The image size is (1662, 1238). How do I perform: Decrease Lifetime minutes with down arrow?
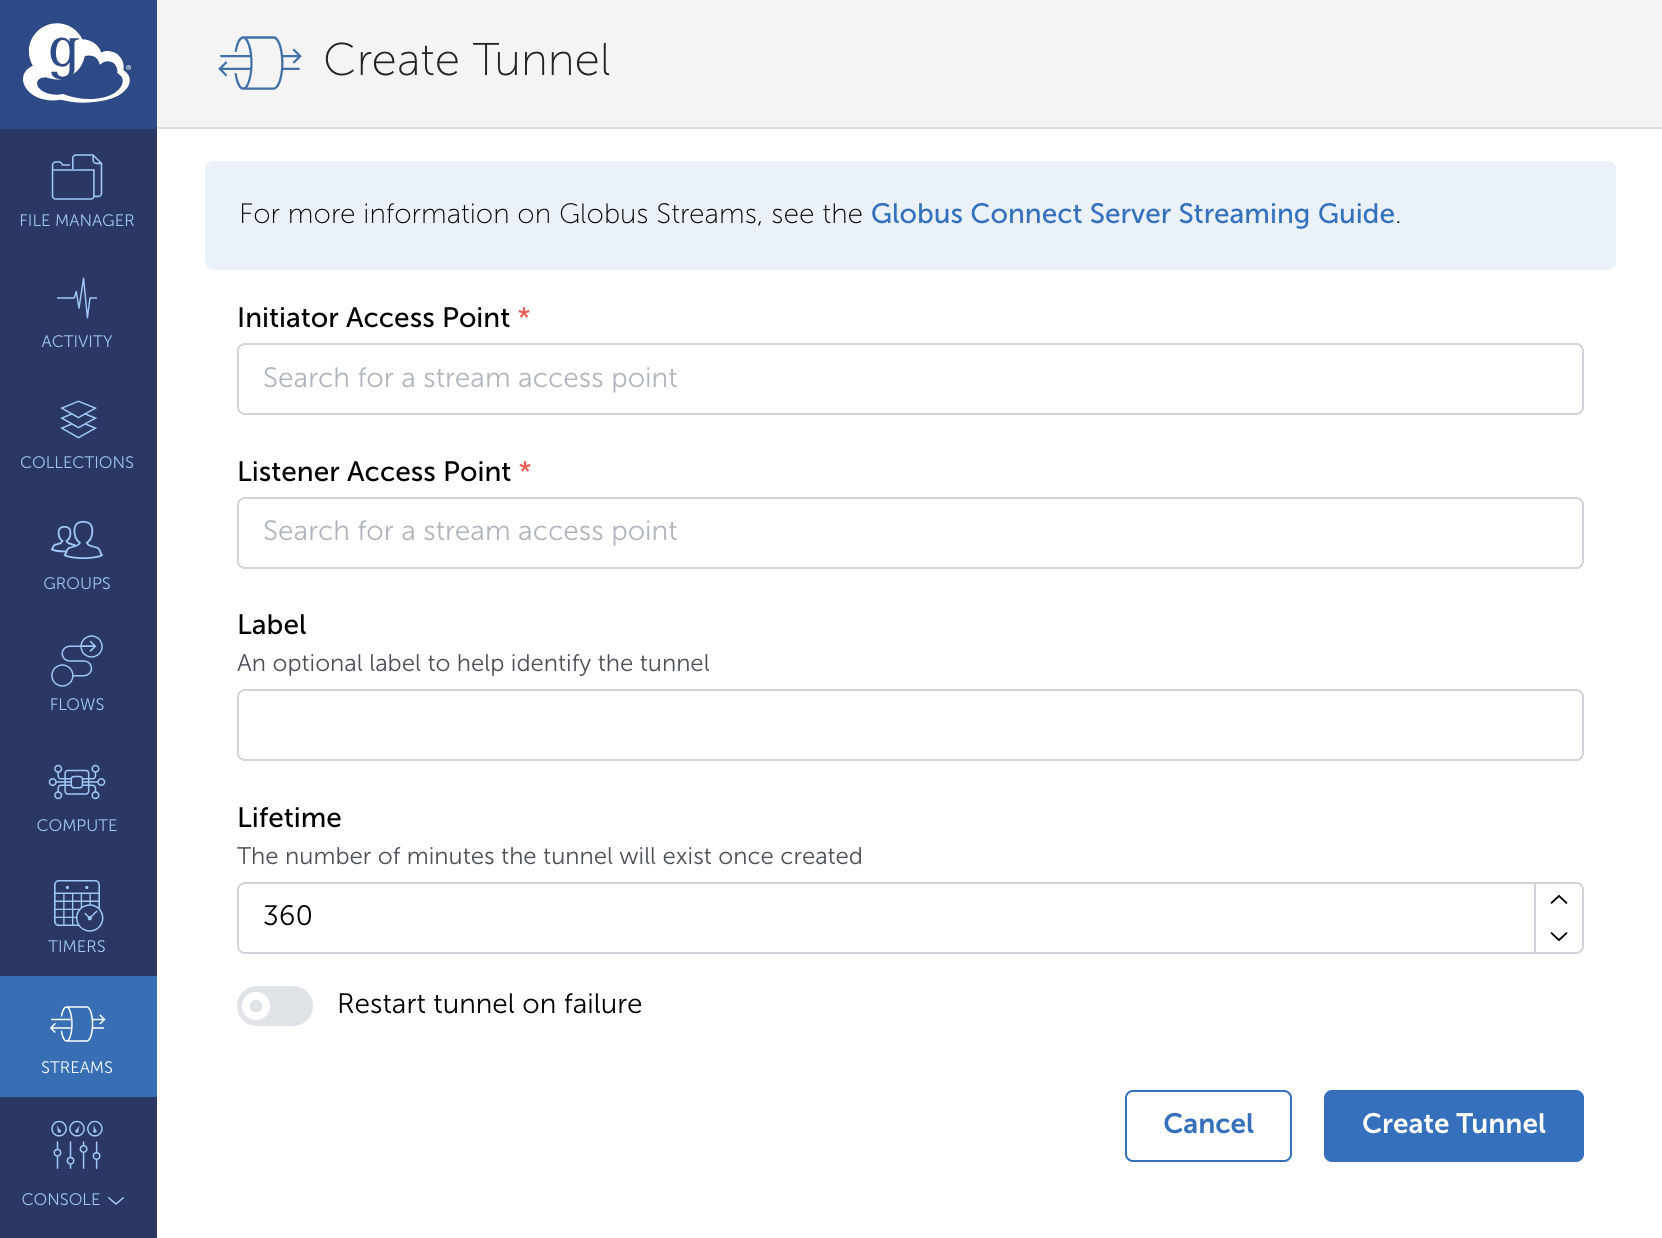pos(1559,936)
